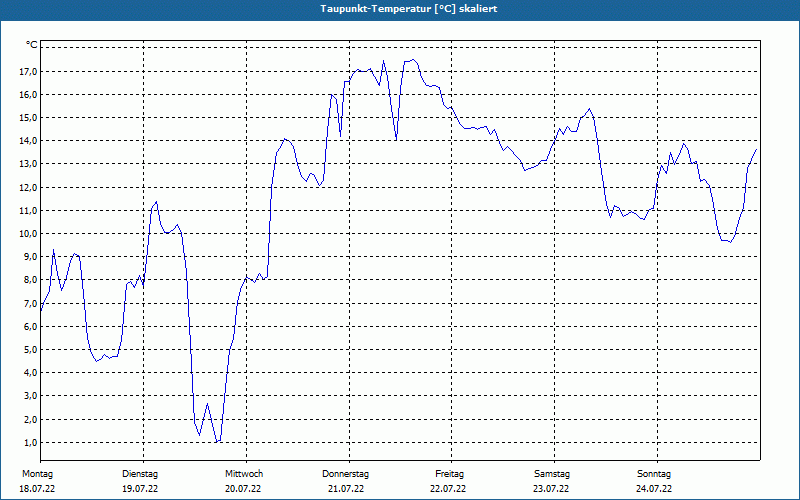Select the 16,0 y-axis value
The image size is (800, 500).
(x=28, y=95)
